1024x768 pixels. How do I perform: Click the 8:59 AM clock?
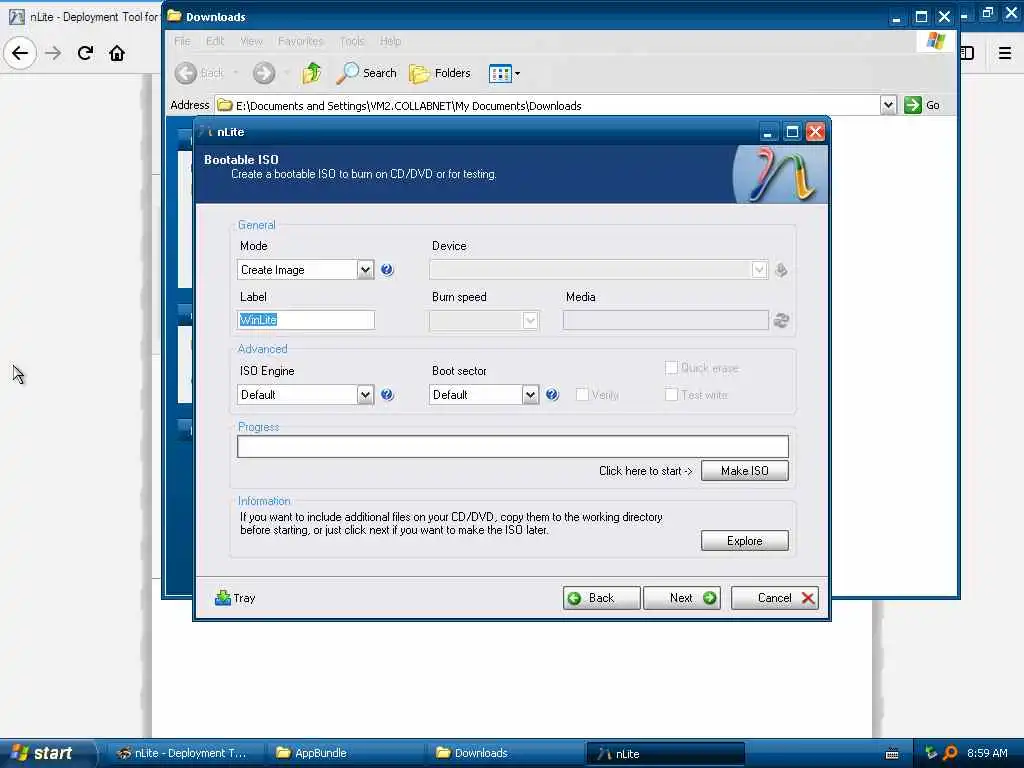pyautogui.click(x=987, y=753)
